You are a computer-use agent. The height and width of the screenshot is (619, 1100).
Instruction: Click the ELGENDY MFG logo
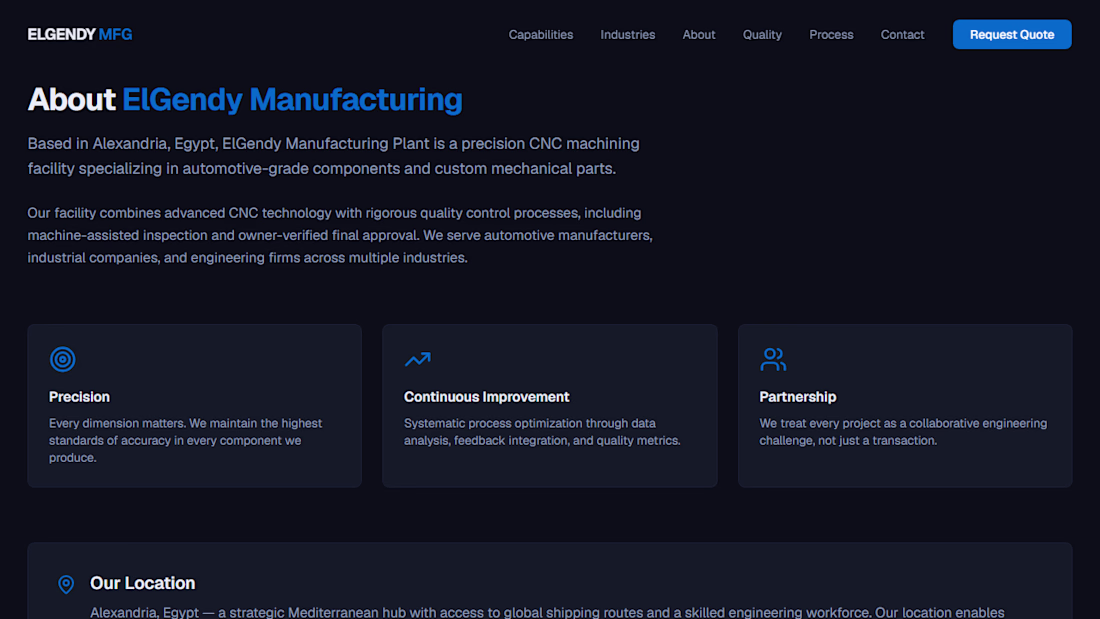coord(80,34)
